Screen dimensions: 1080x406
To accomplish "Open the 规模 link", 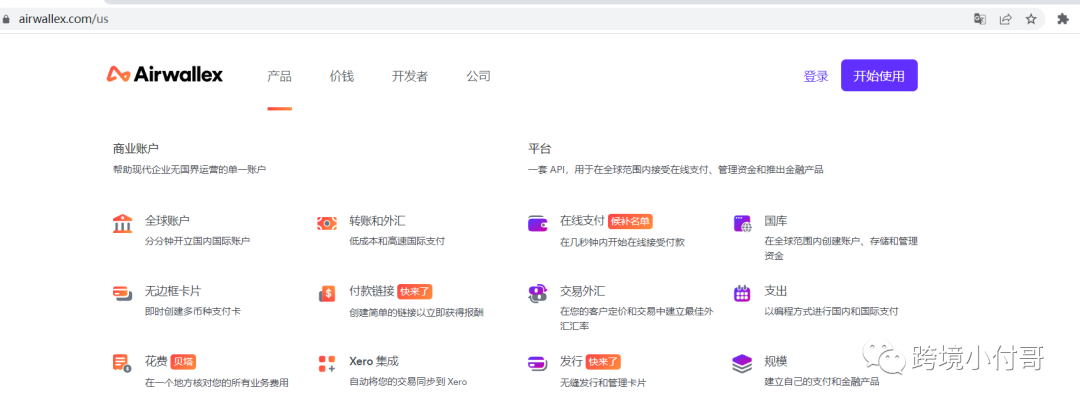I will (x=776, y=361).
